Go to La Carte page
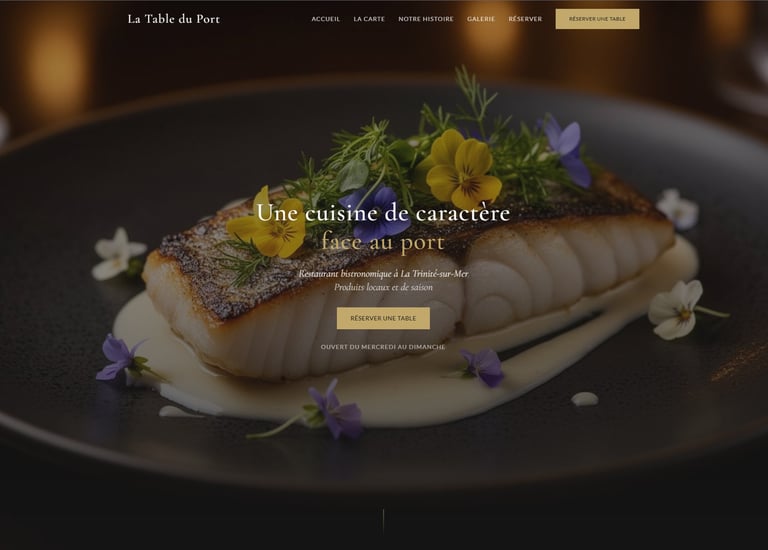The width and height of the screenshot is (768, 550). [x=369, y=19]
